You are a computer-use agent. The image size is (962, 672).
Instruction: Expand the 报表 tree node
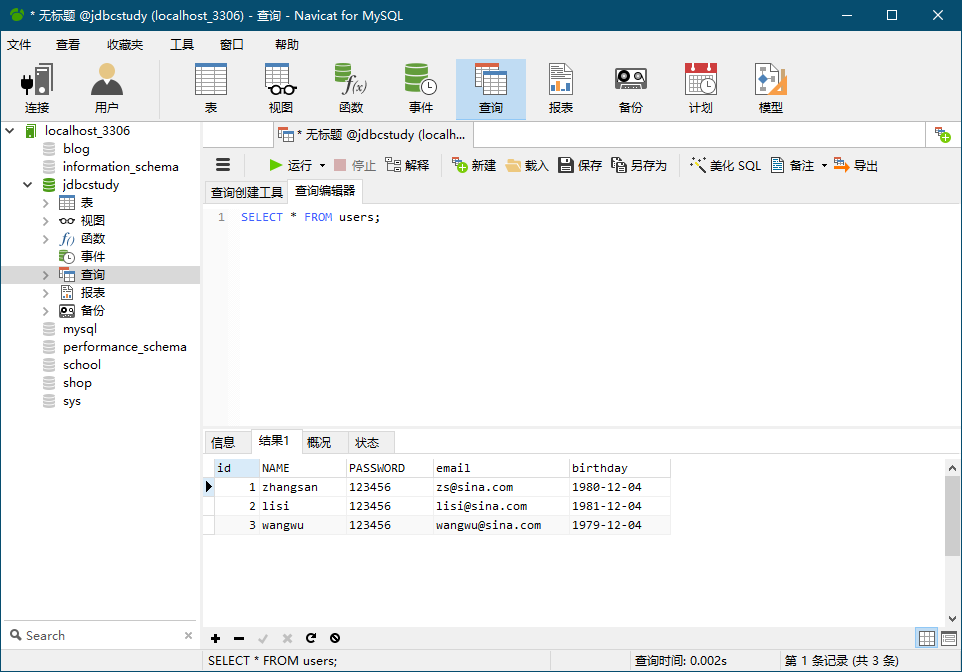click(45, 293)
